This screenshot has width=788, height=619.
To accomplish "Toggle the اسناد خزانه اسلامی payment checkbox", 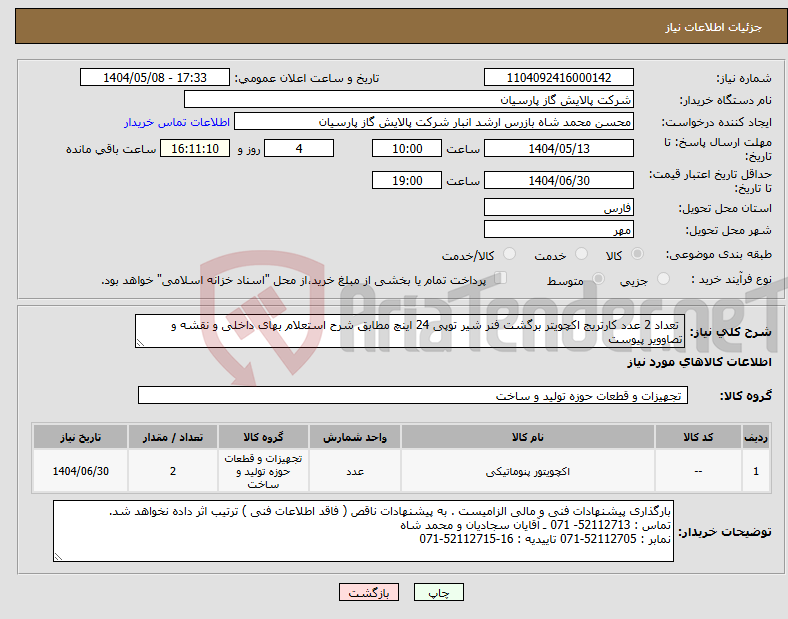I will click(500, 278).
